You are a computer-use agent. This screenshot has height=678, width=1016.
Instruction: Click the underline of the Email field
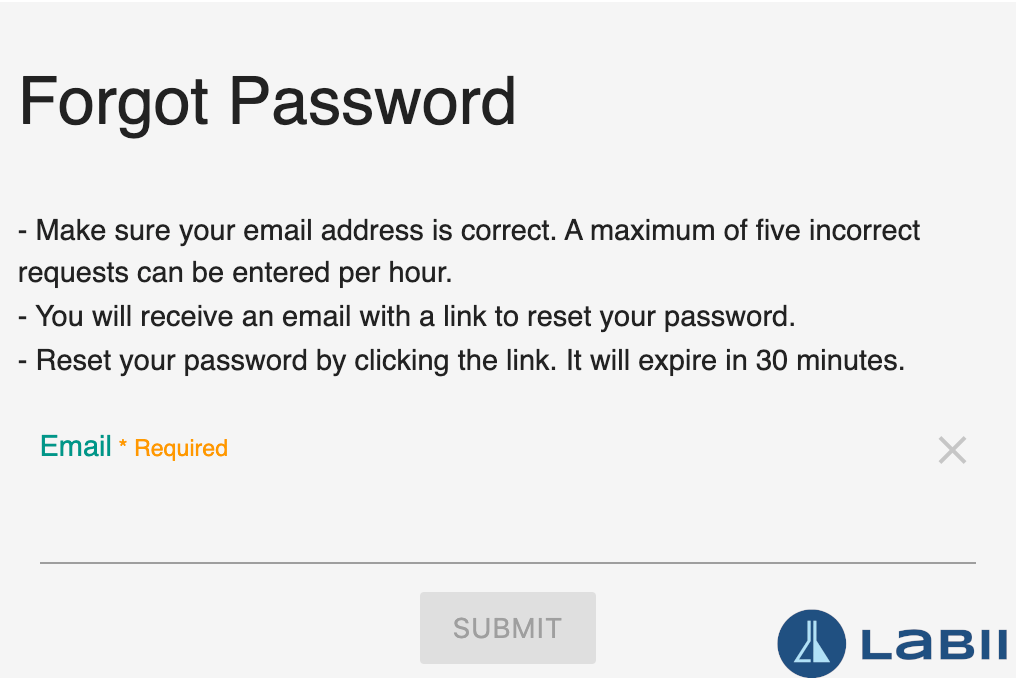507,563
